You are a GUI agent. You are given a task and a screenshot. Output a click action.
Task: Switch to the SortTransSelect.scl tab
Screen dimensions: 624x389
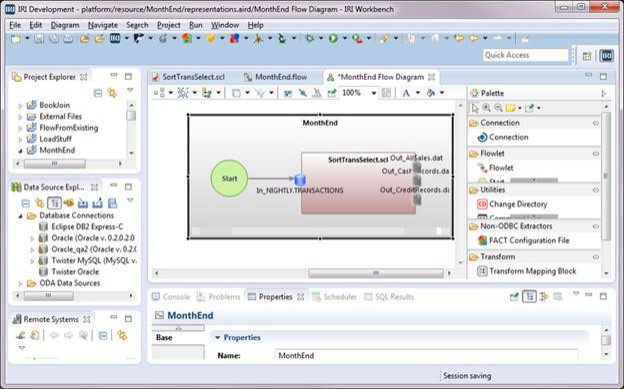pyautogui.click(x=189, y=77)
